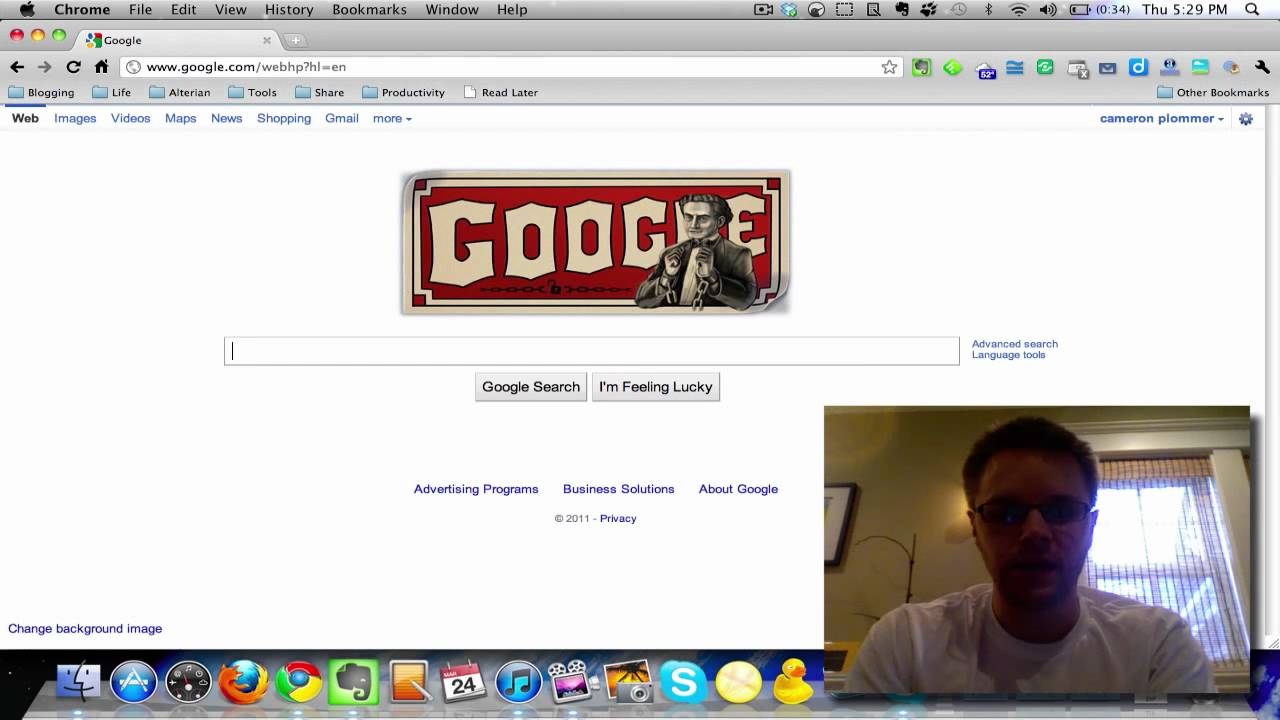The image size is (1280, 720).
Task: Bookmark this page with the star icon
Action: (x=889, y=67)
